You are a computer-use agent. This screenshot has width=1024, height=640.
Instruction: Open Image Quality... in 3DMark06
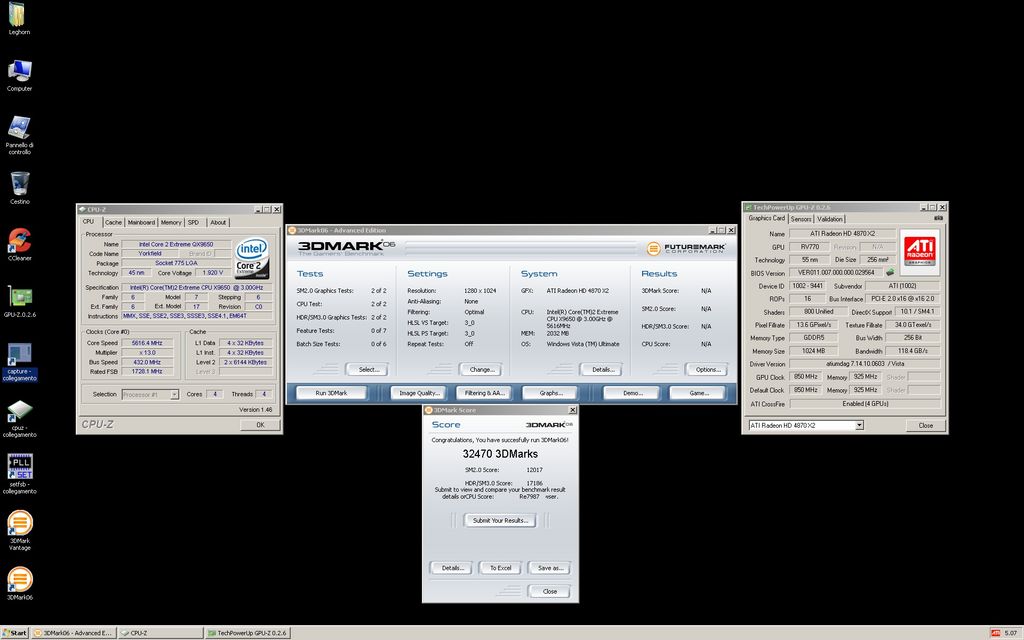(419, 393)
